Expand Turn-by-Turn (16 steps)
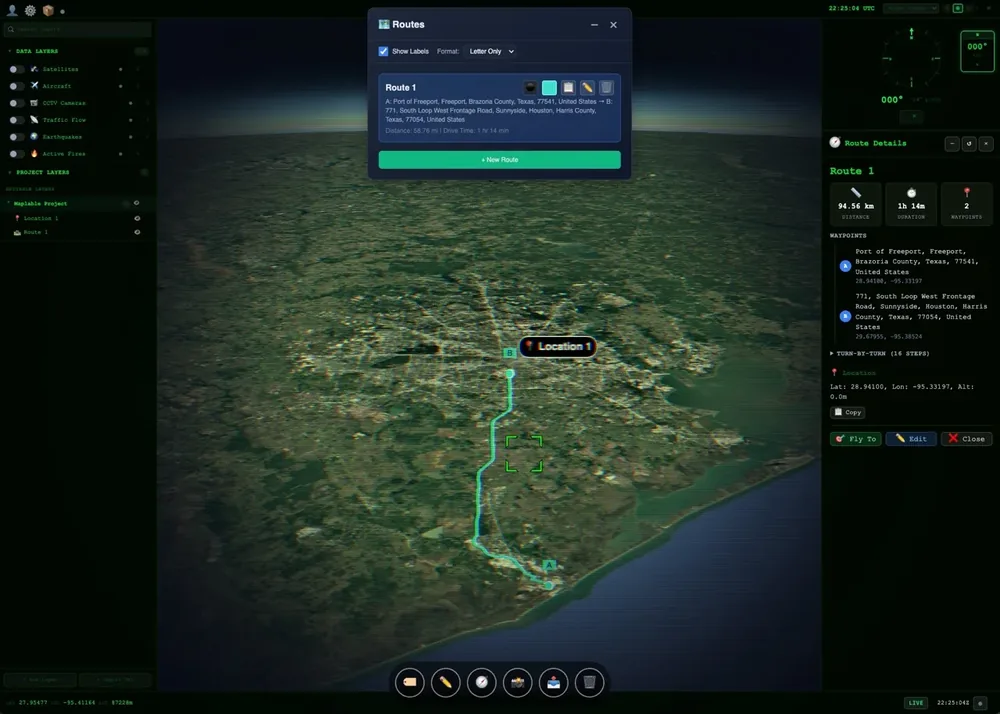 [879, 353]
